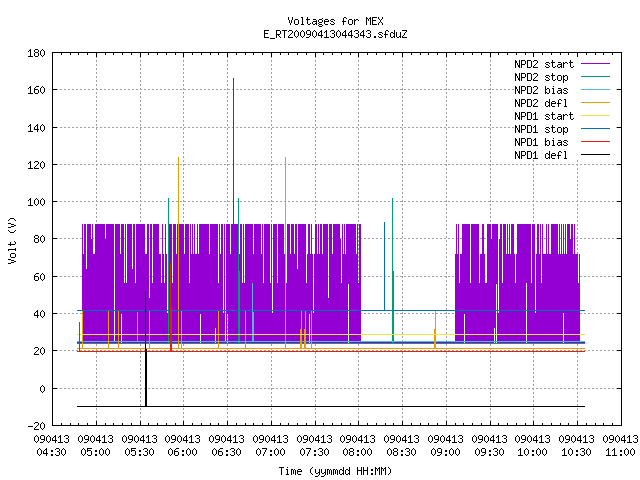640x480 pixels.
Task: Click the purple NPD2 start legend line
Action: [595, 64]
